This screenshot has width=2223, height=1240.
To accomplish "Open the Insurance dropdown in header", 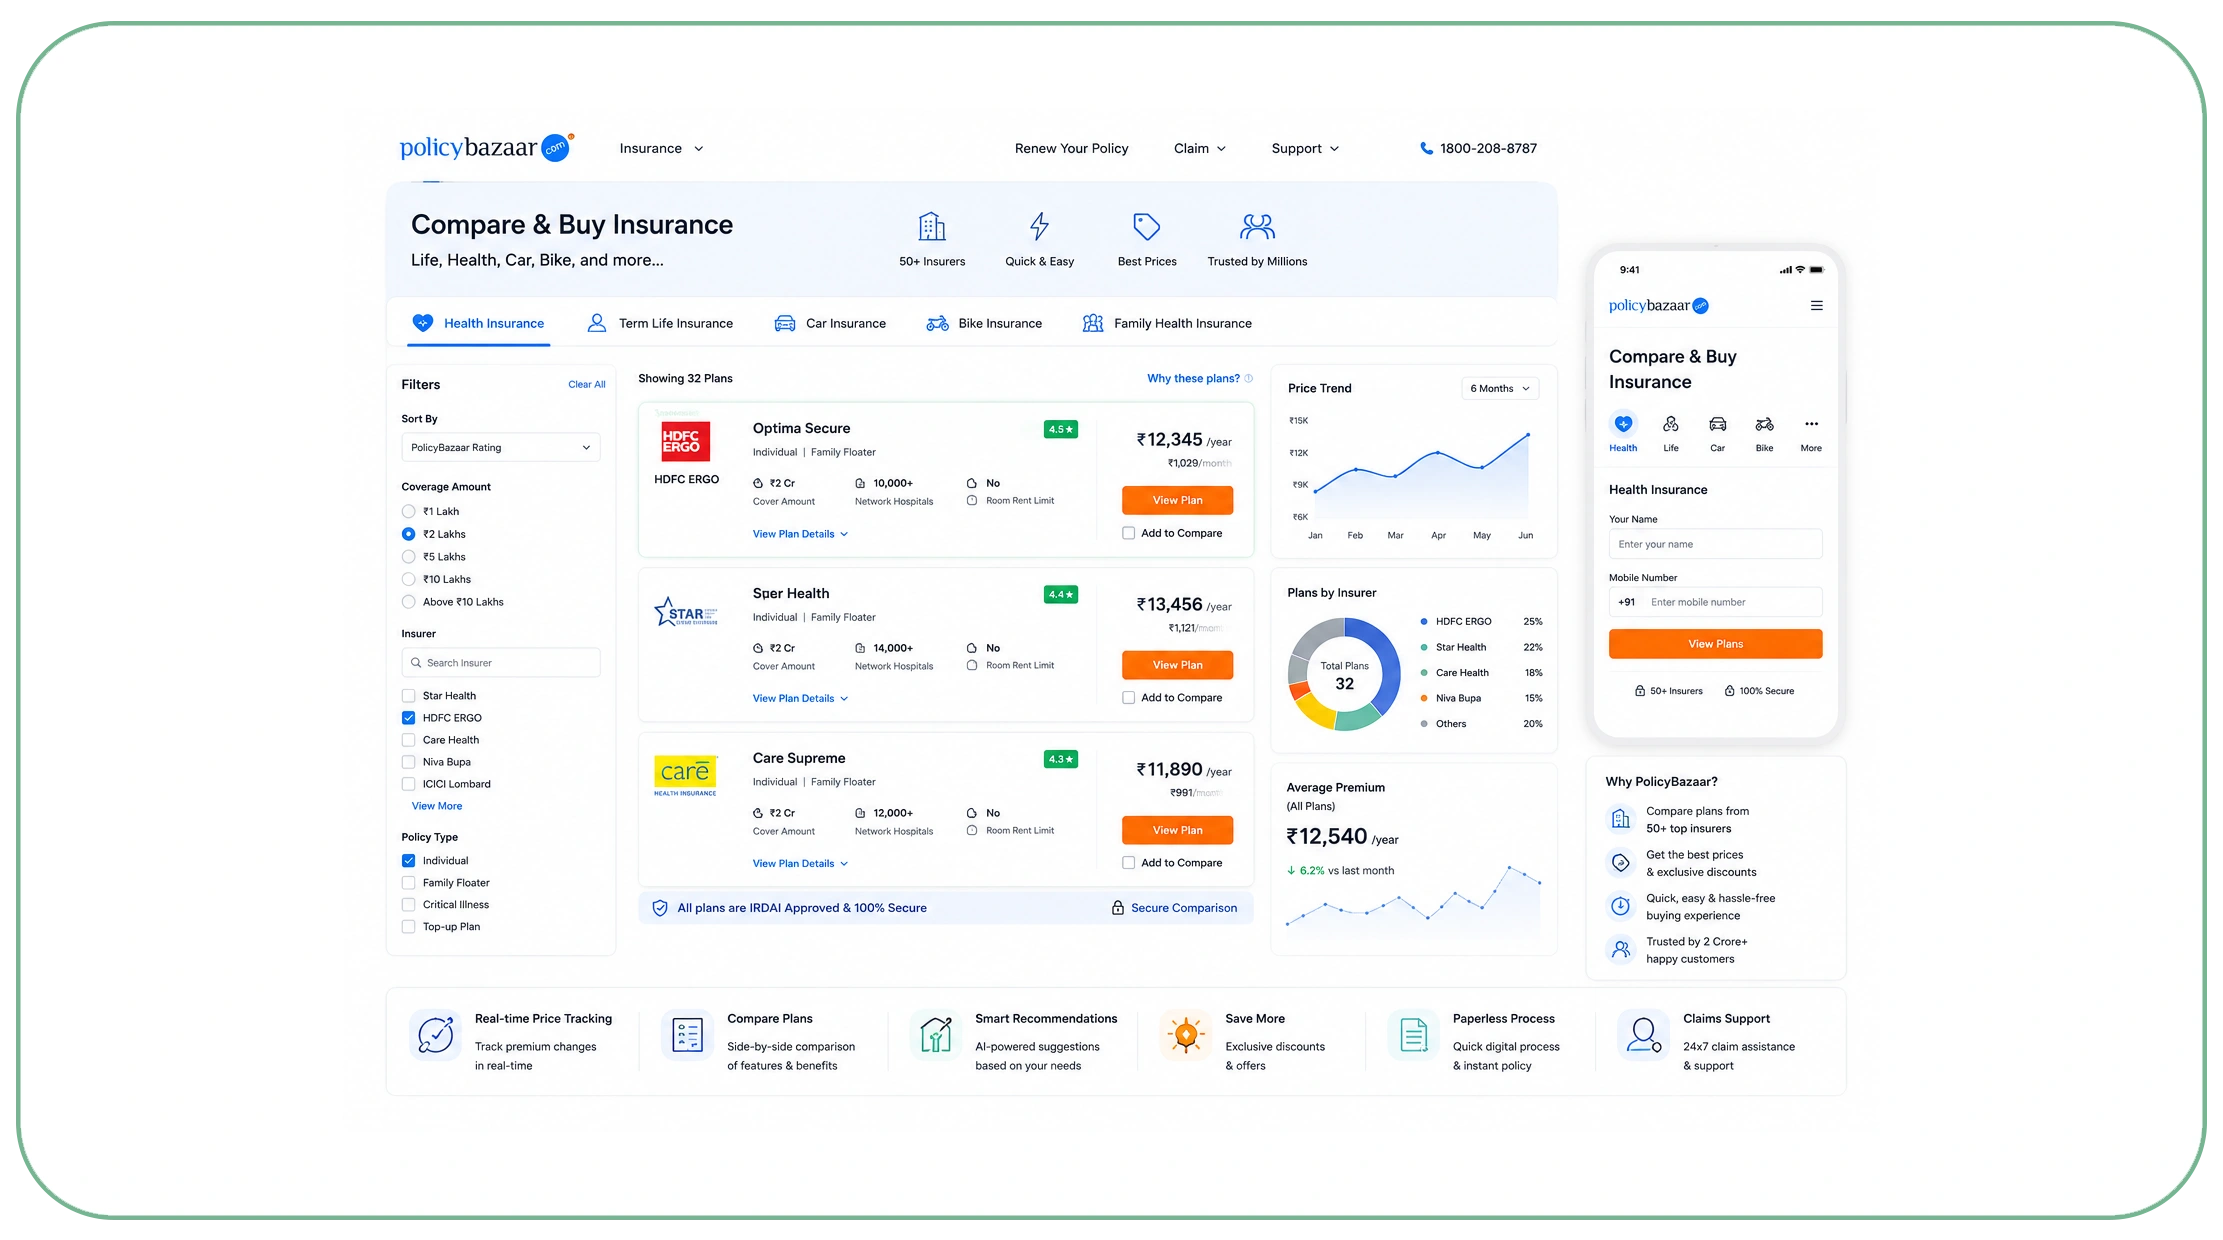I will [661, 148].
